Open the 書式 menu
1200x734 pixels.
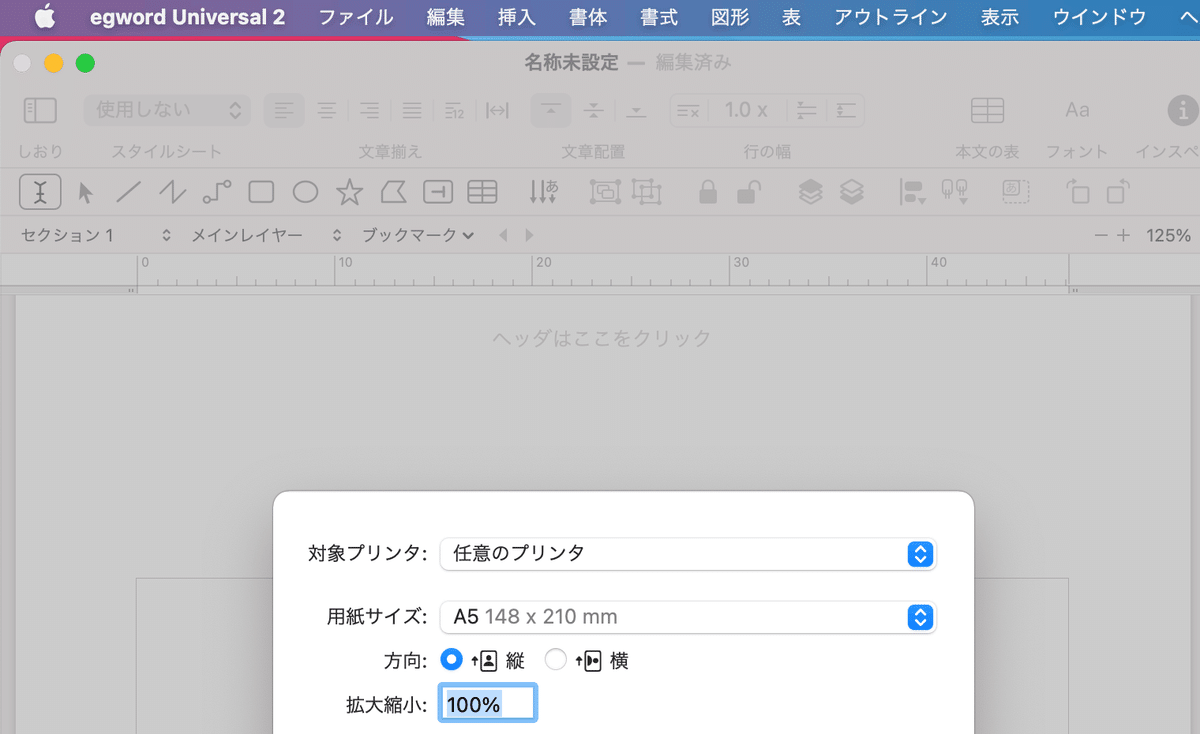click(659, 17)
